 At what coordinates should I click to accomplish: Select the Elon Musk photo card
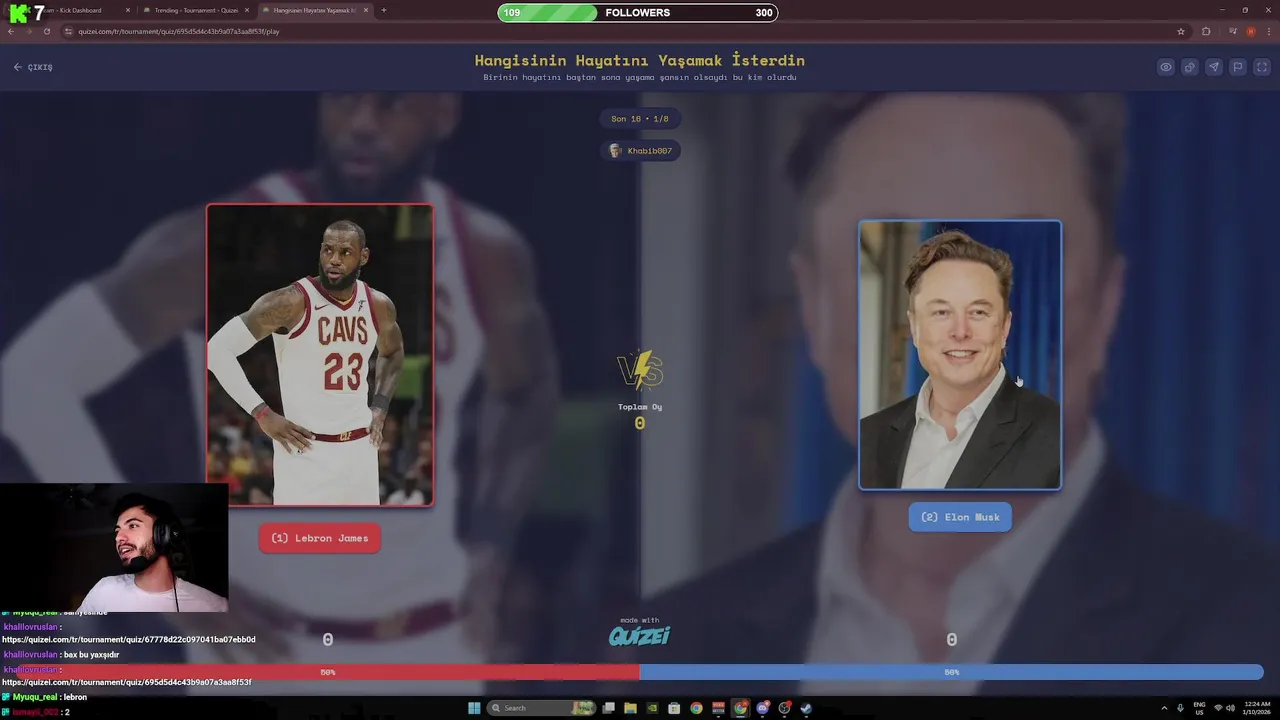click(960, 355)
